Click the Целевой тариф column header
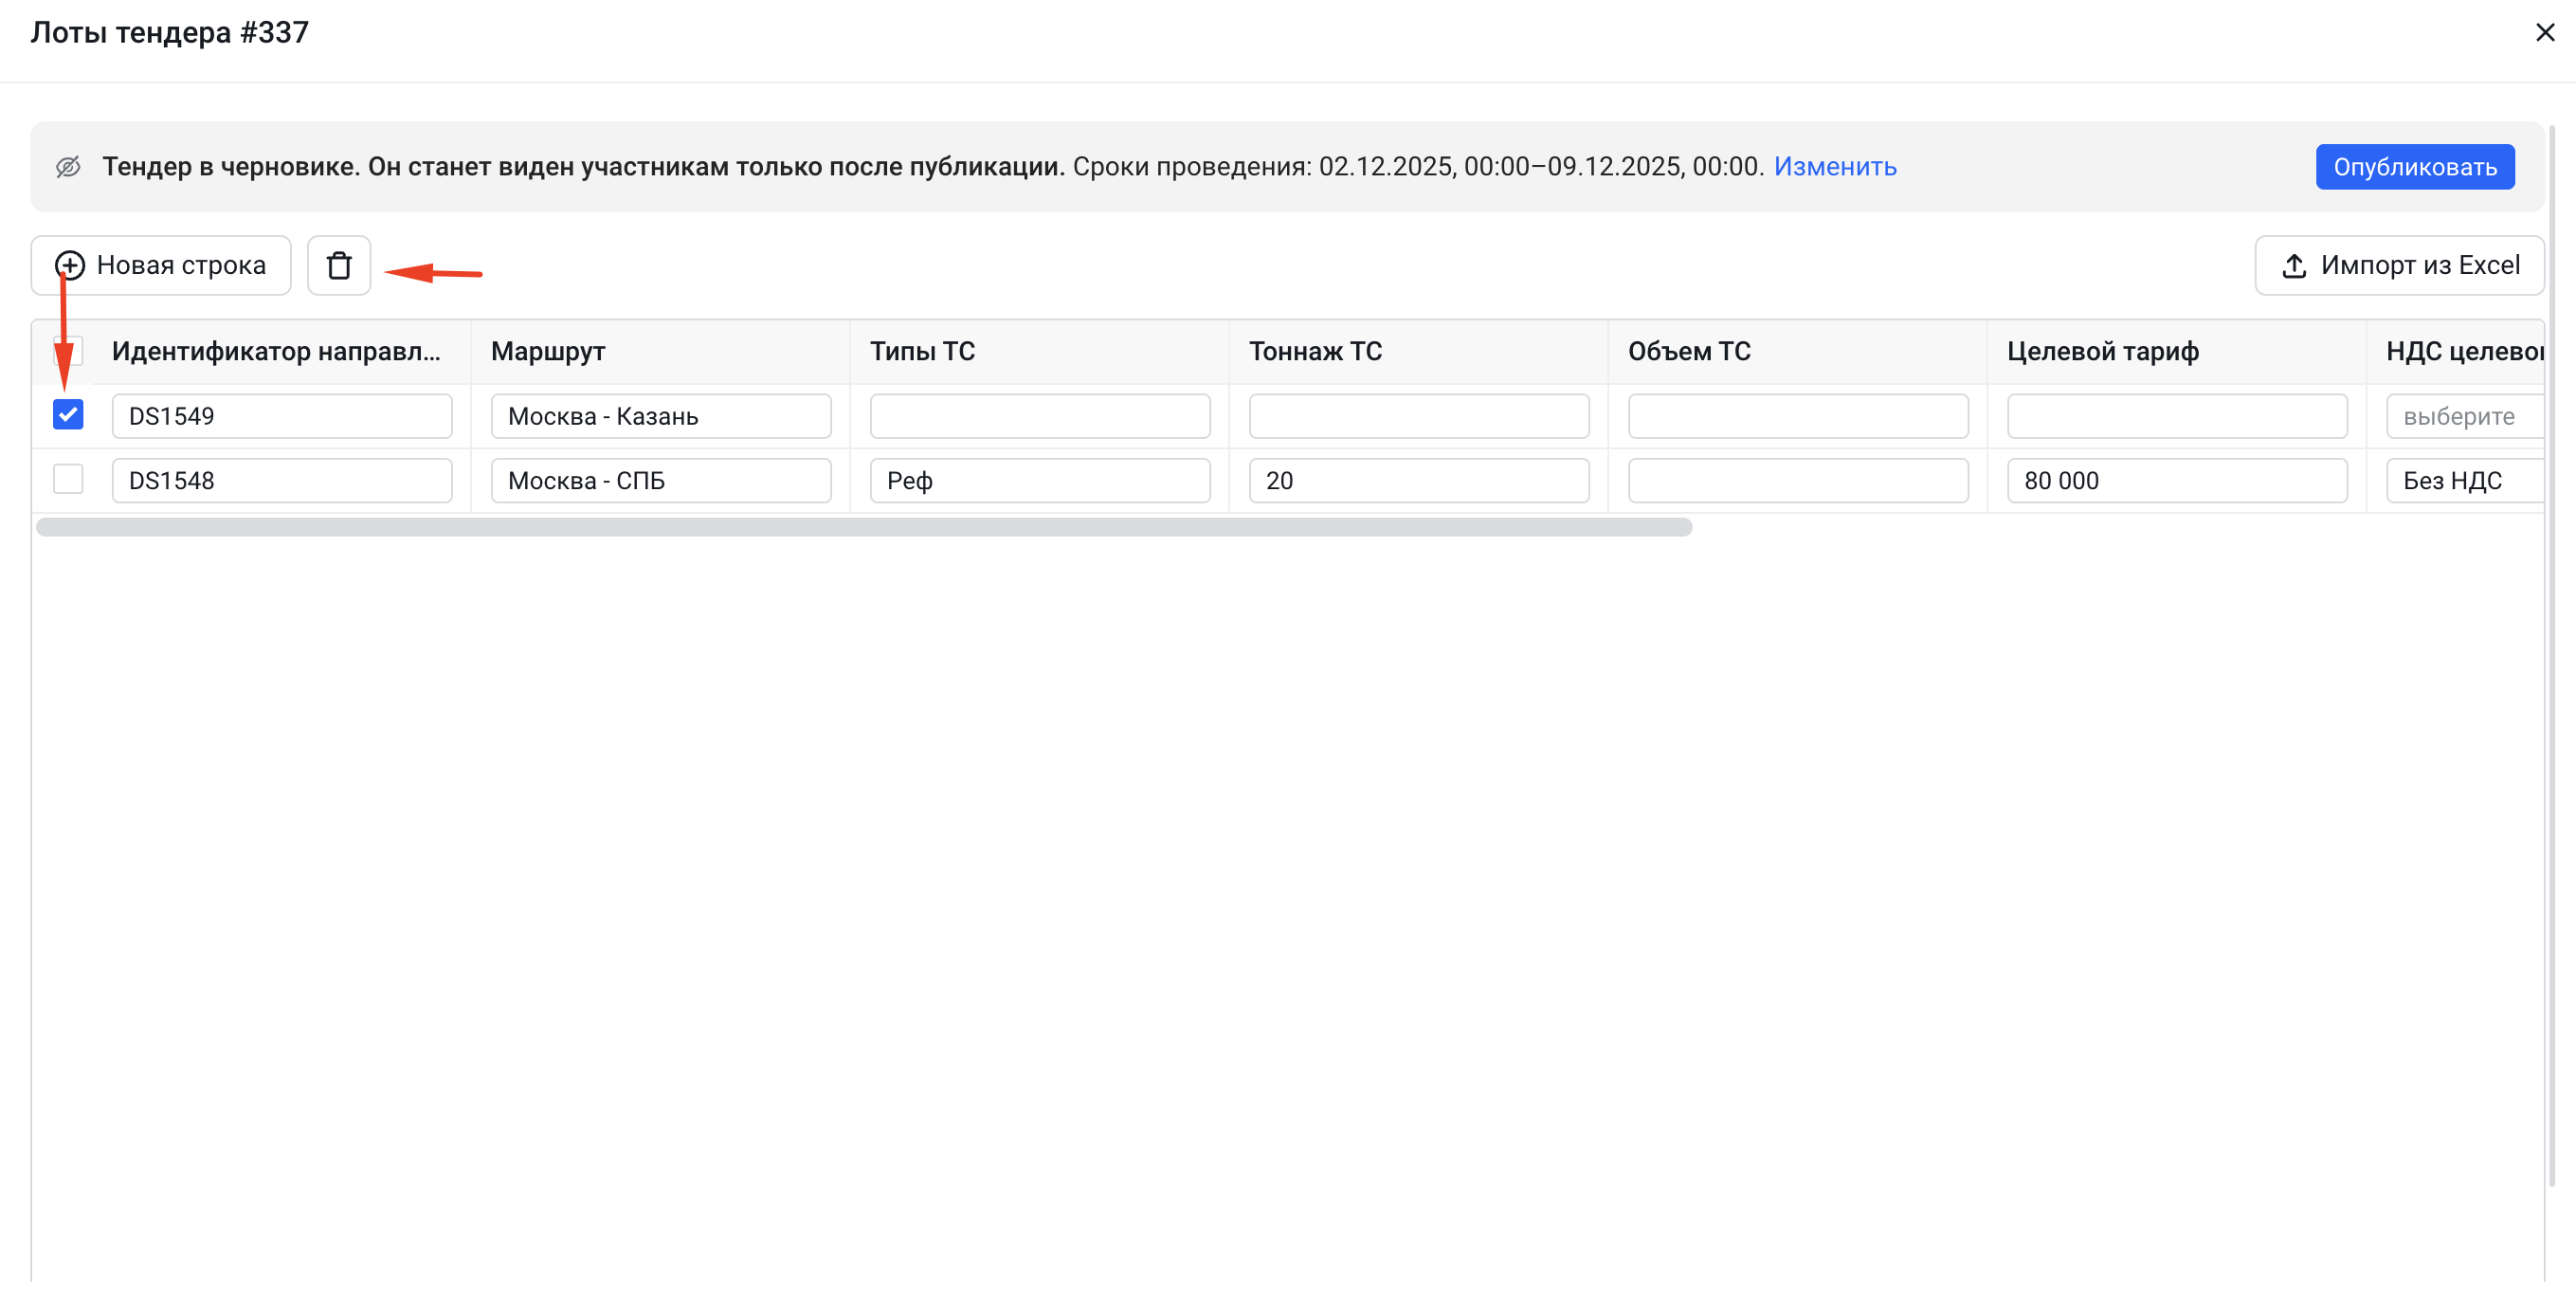 pyautogui.click(x=2102, y=352)
